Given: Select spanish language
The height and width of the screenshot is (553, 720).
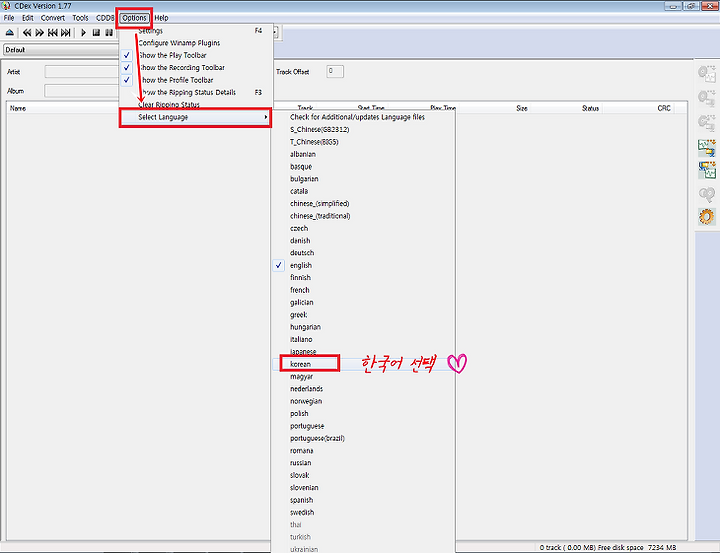Looking at the screenshot, I should pos(363,500).
